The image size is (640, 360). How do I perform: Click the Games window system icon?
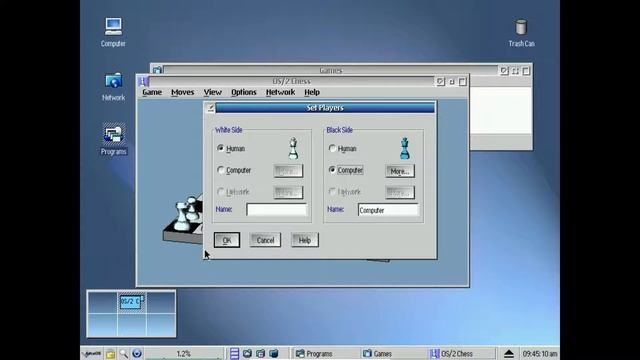[x=157, y=70]
